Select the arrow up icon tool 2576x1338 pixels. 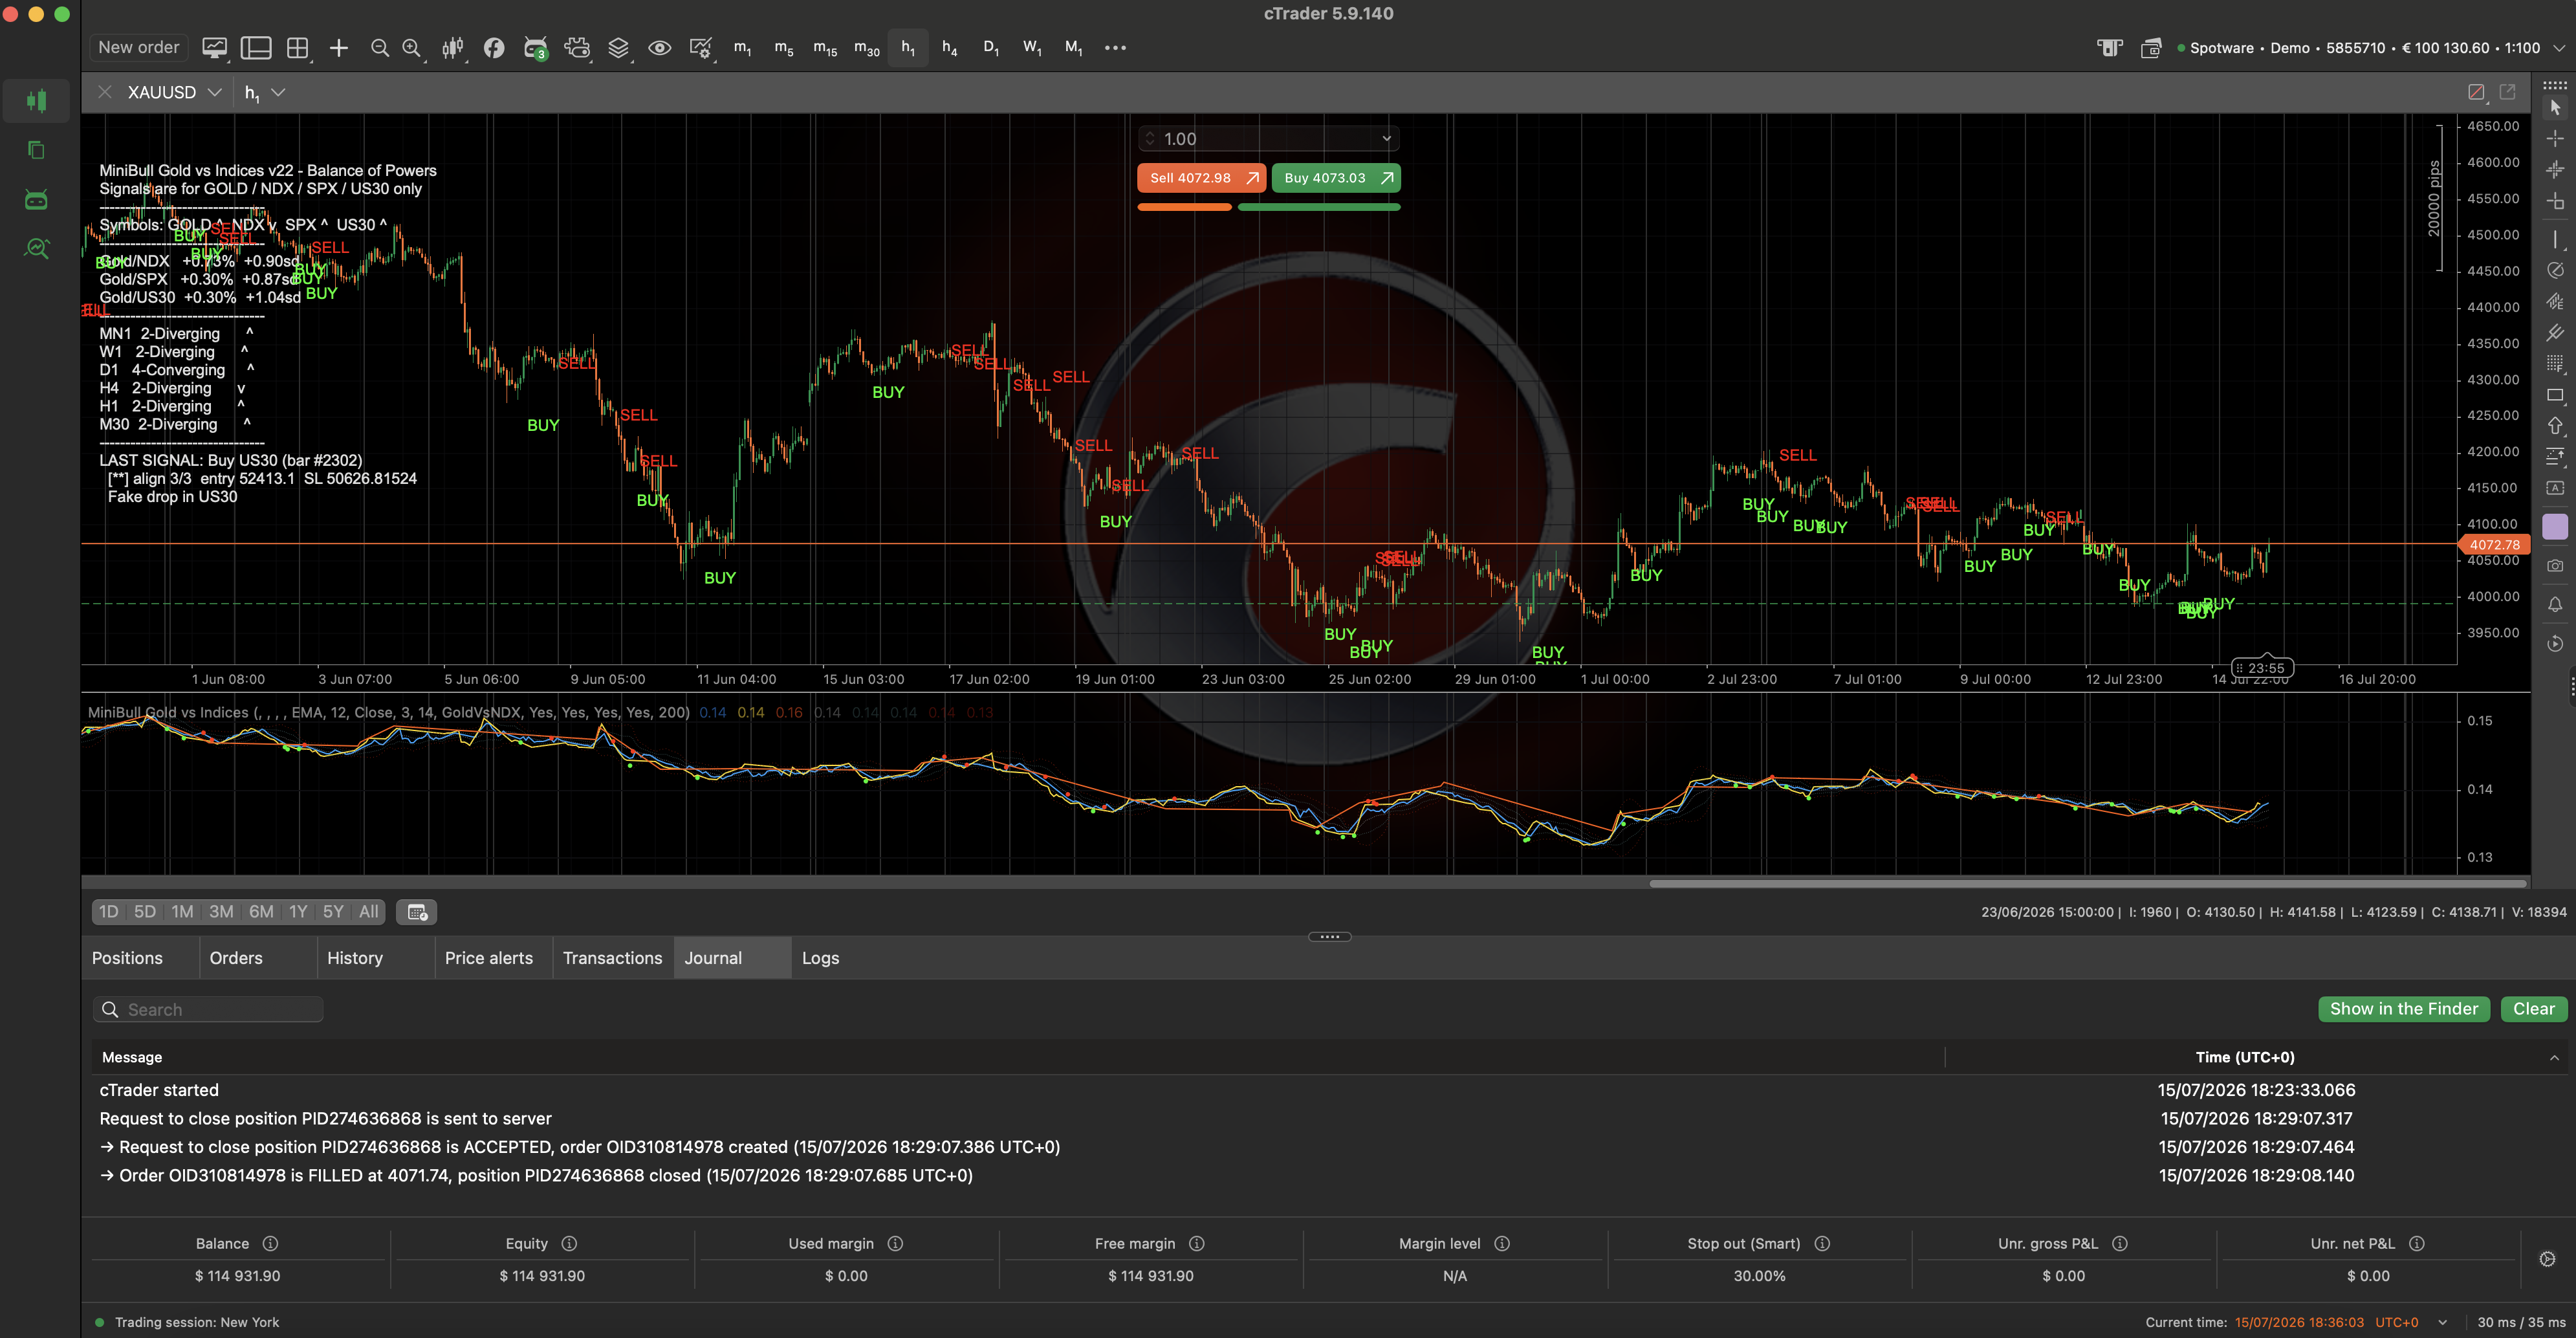[2555, 426]
